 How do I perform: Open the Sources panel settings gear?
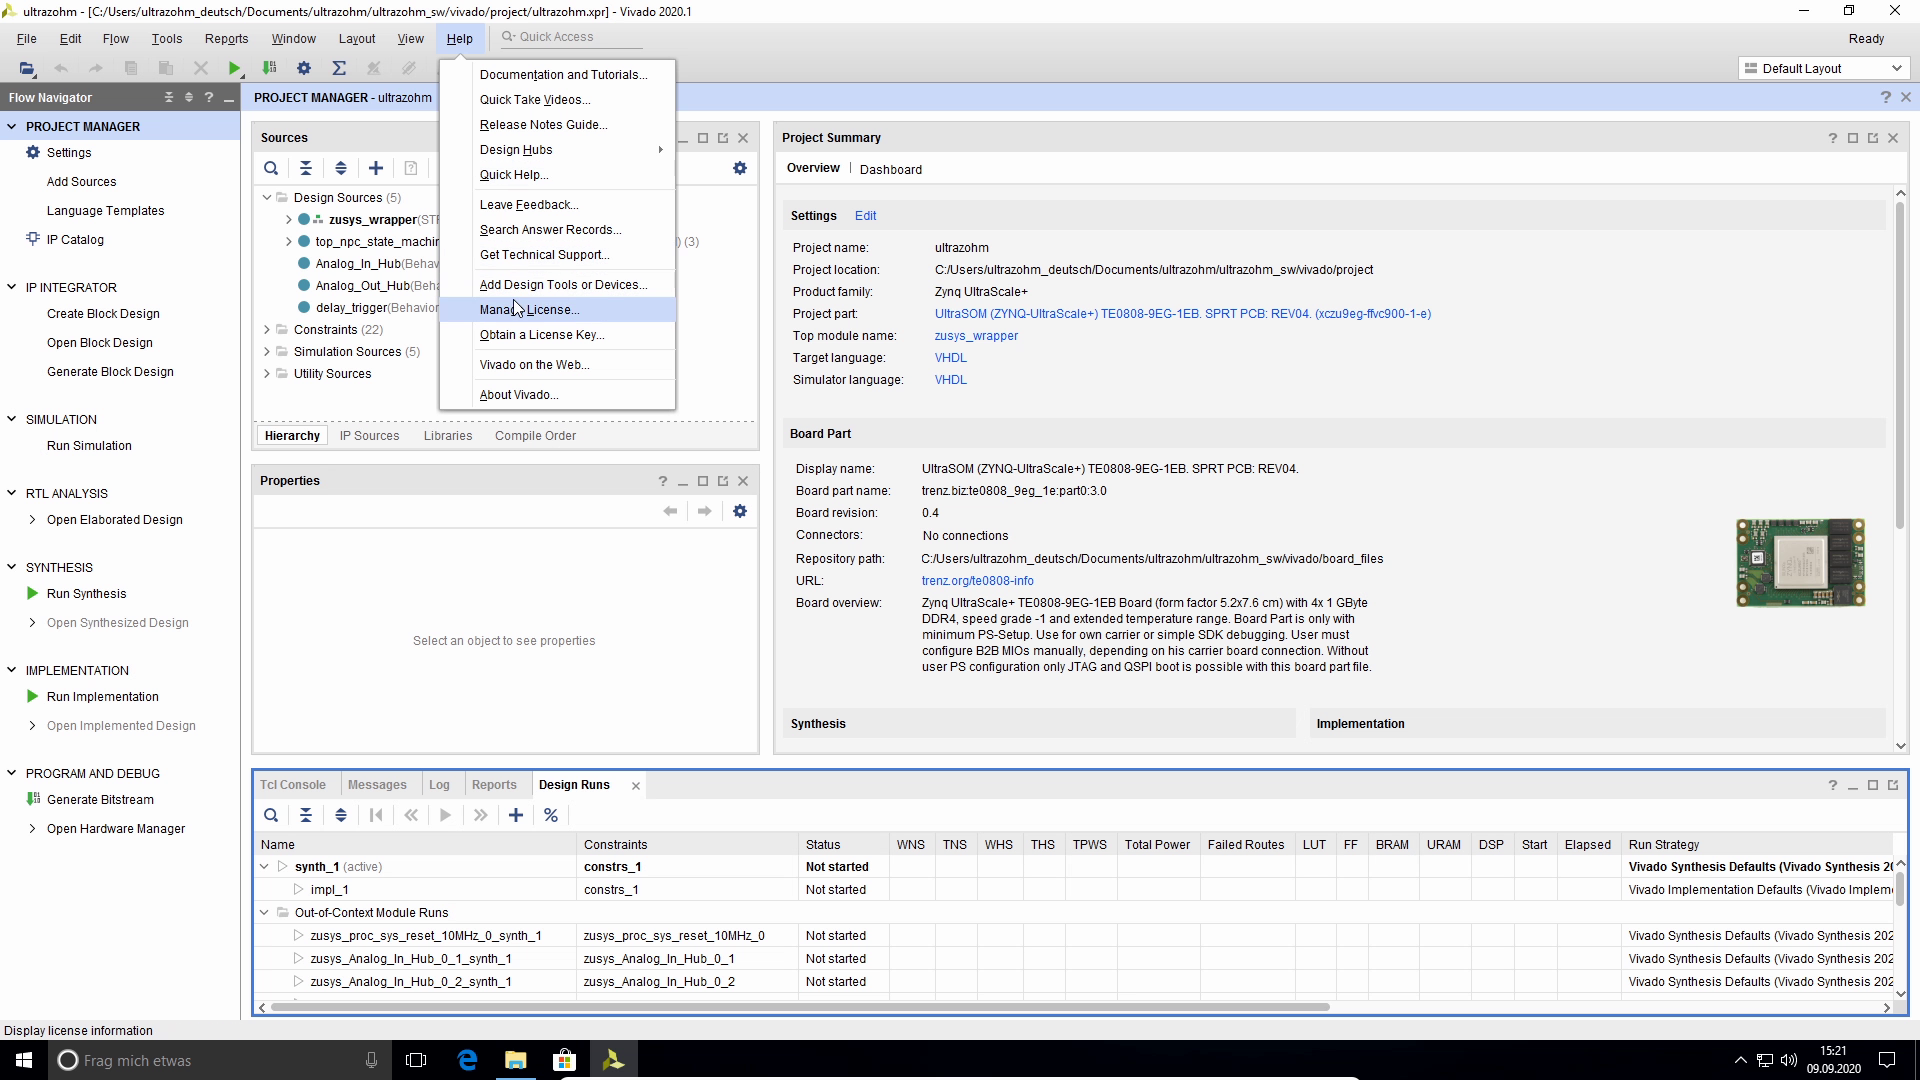tap(740, 168)
